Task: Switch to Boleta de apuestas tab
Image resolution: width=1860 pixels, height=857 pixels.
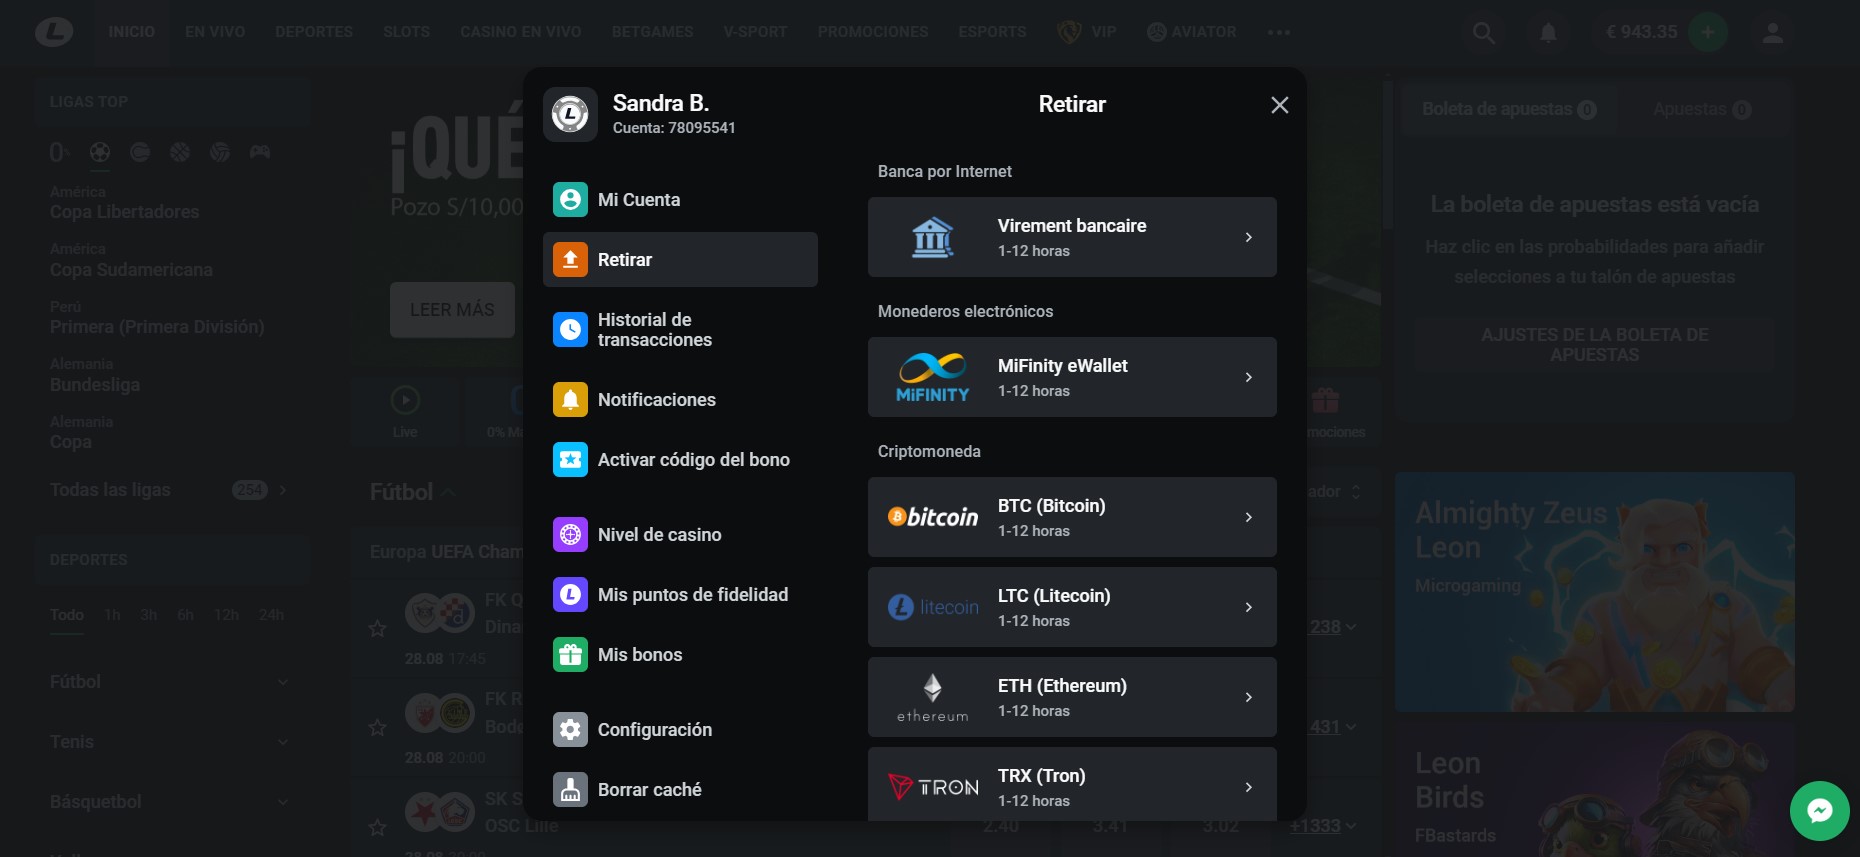Action: 1509,109
